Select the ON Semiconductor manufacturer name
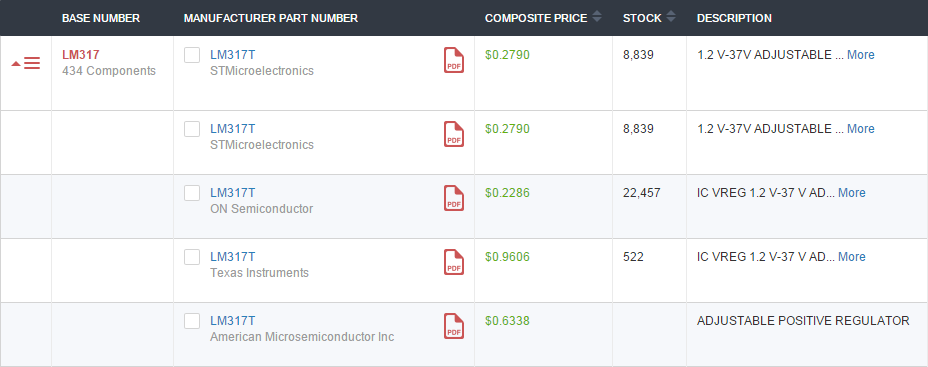928x367 pixels. 262,209
